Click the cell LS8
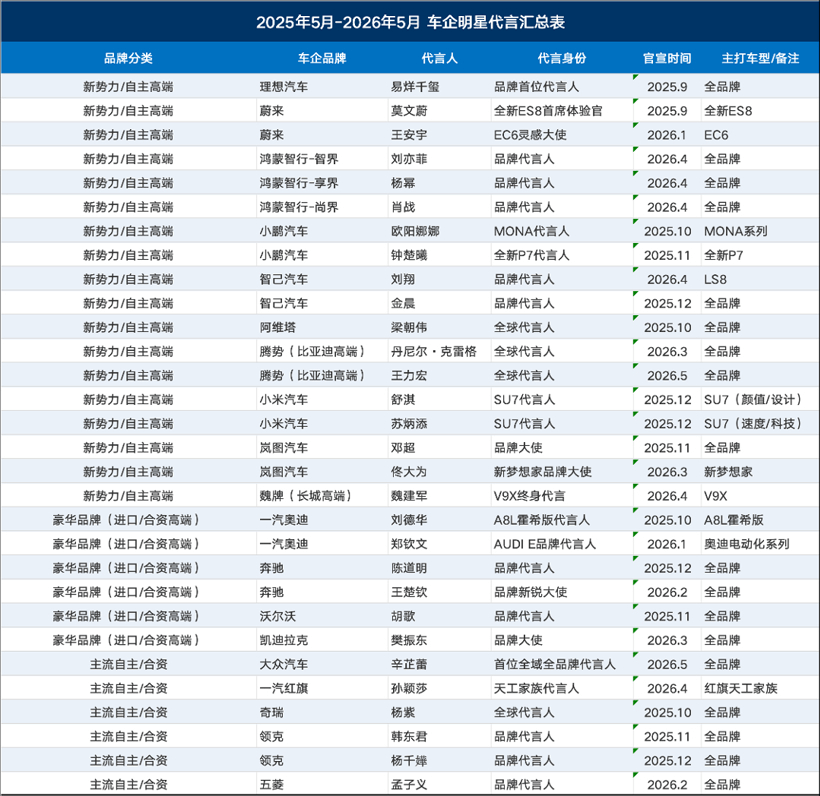Screen dimensions: 820x796 pyautogui.click(x=715, y=279)
